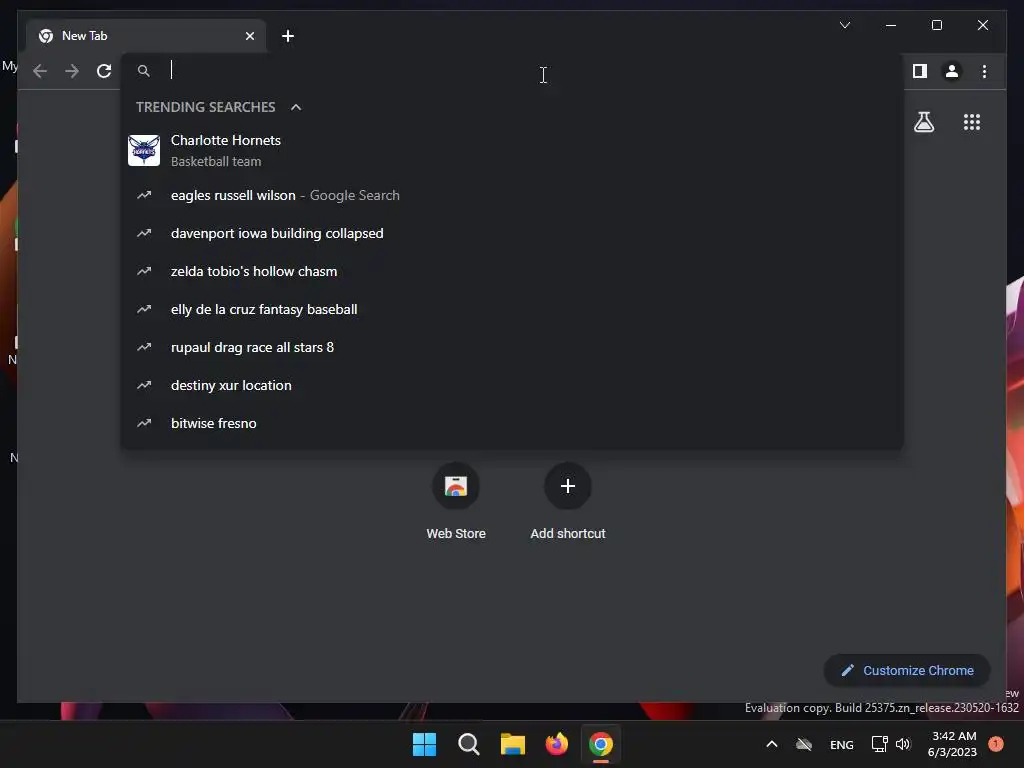The image size is (1024, 768).
Task: Open the network status icon
Action: click(x=880, y=744)
